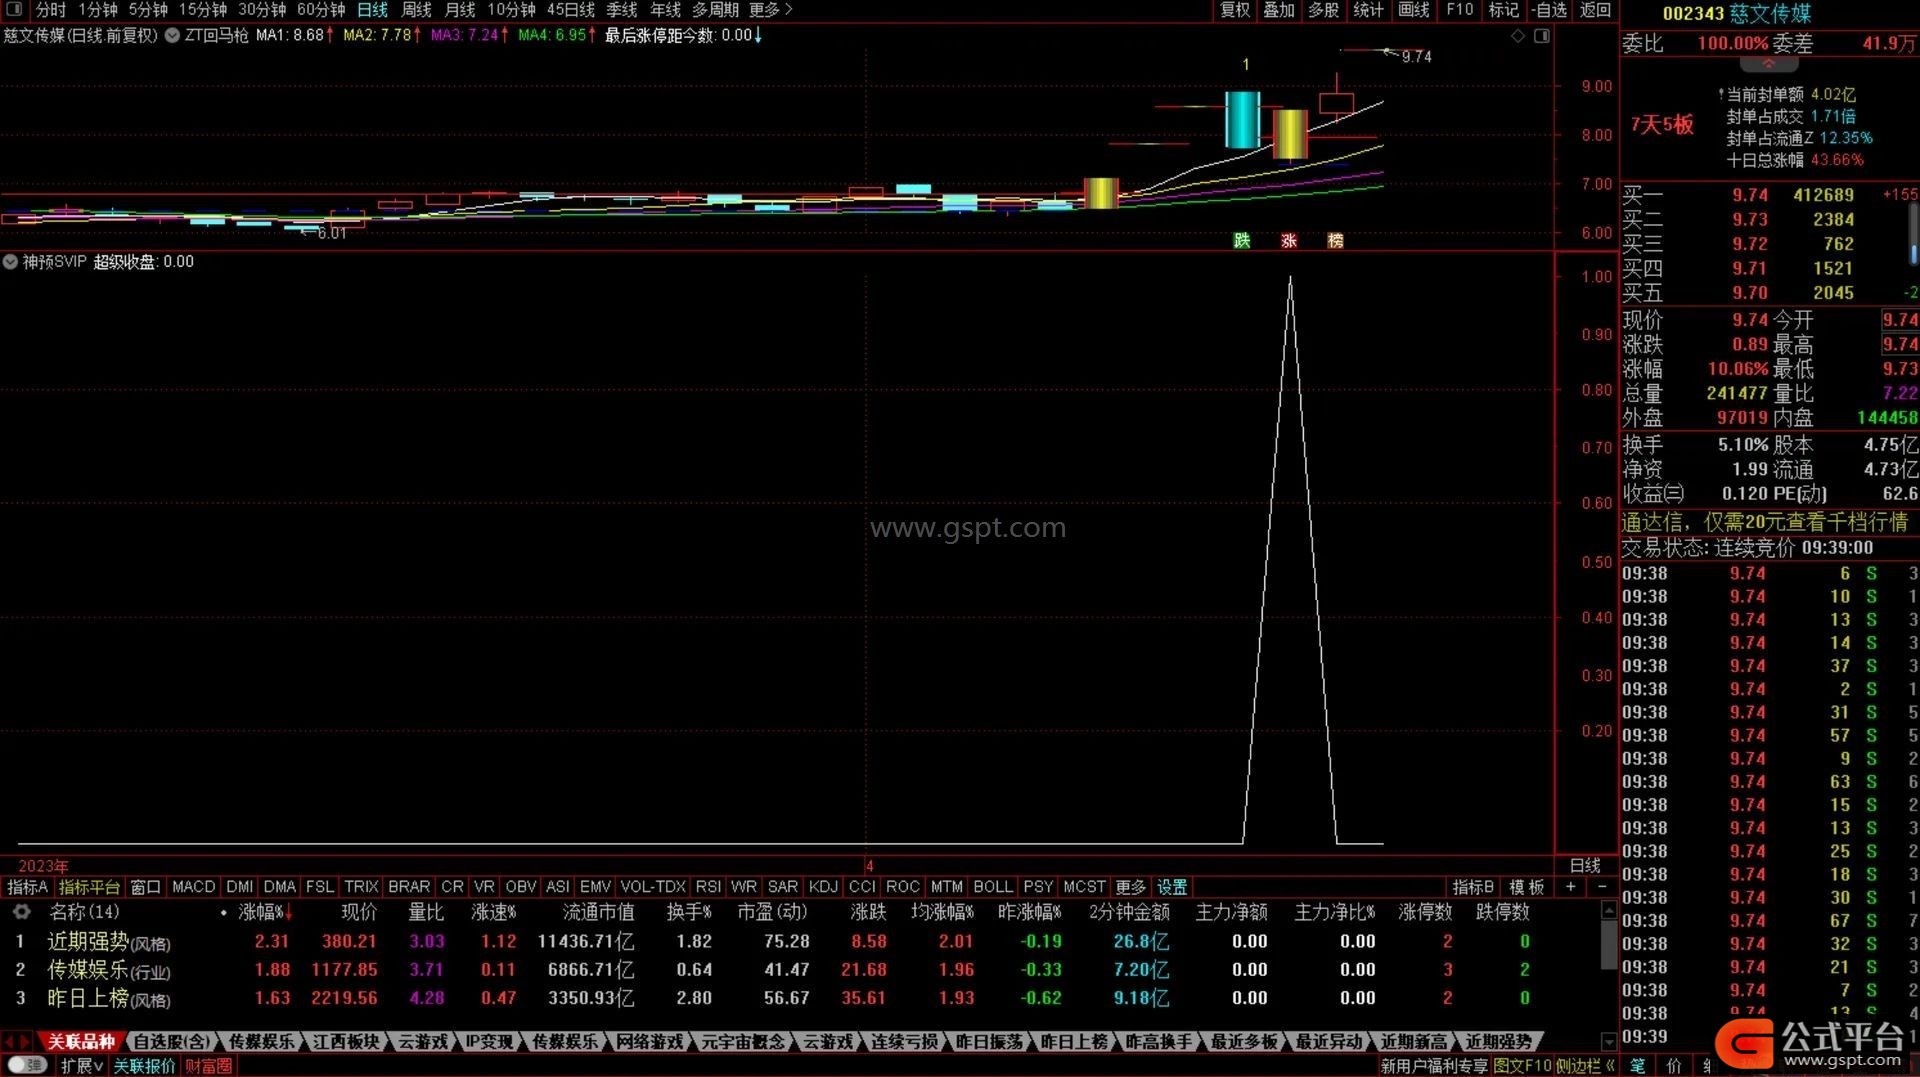Select the 周线 weekly chart
The image size is (1920, 1077).
416,10
